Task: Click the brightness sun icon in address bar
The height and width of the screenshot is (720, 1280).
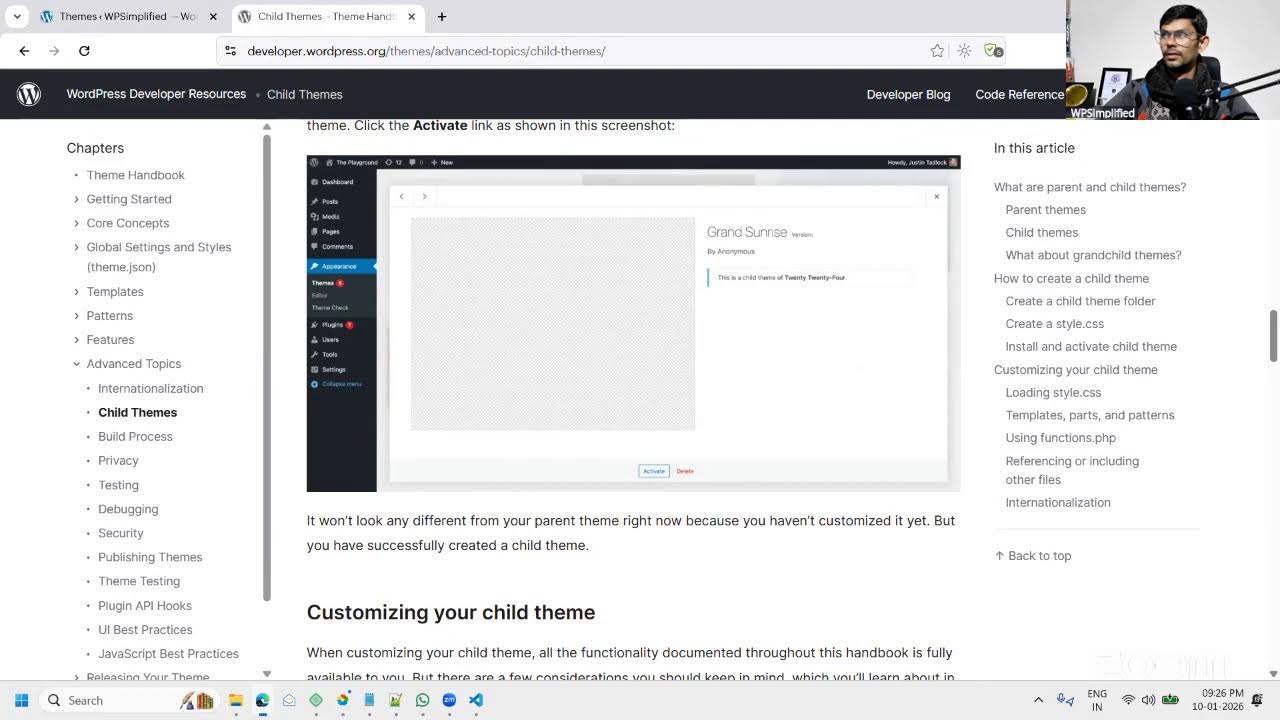Action: point(964,51)
